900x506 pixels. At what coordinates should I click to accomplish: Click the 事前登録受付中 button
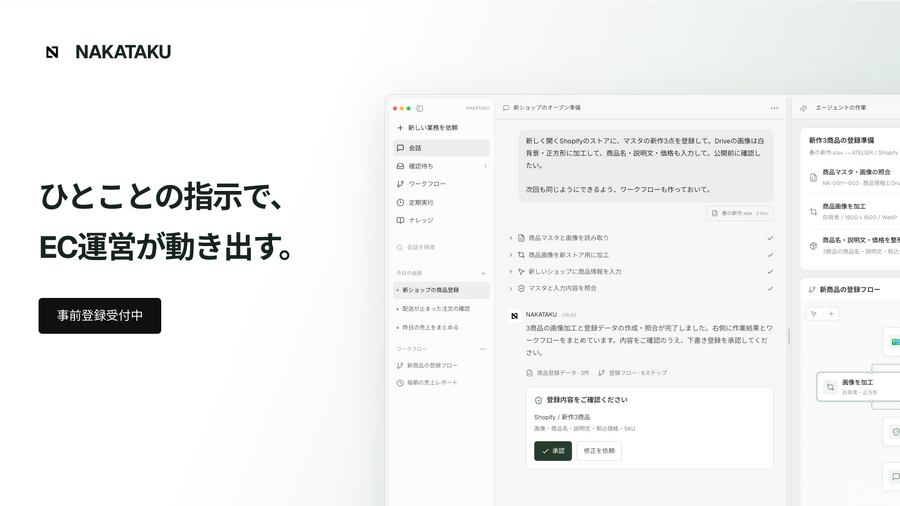pos(100,316)
